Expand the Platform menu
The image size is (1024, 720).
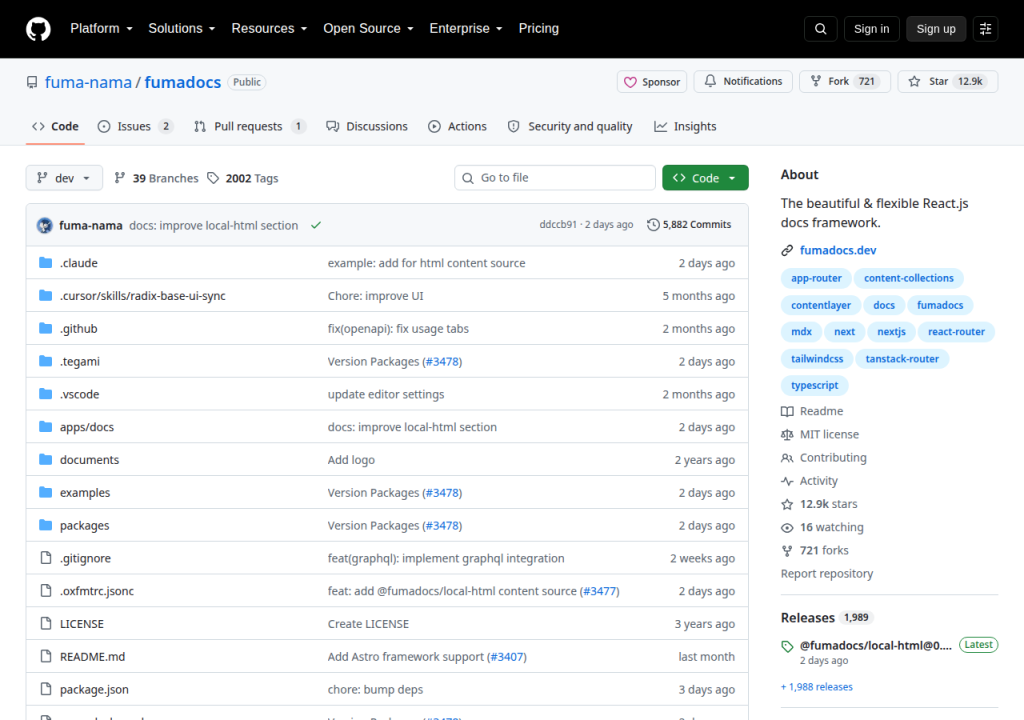[101, 29]
